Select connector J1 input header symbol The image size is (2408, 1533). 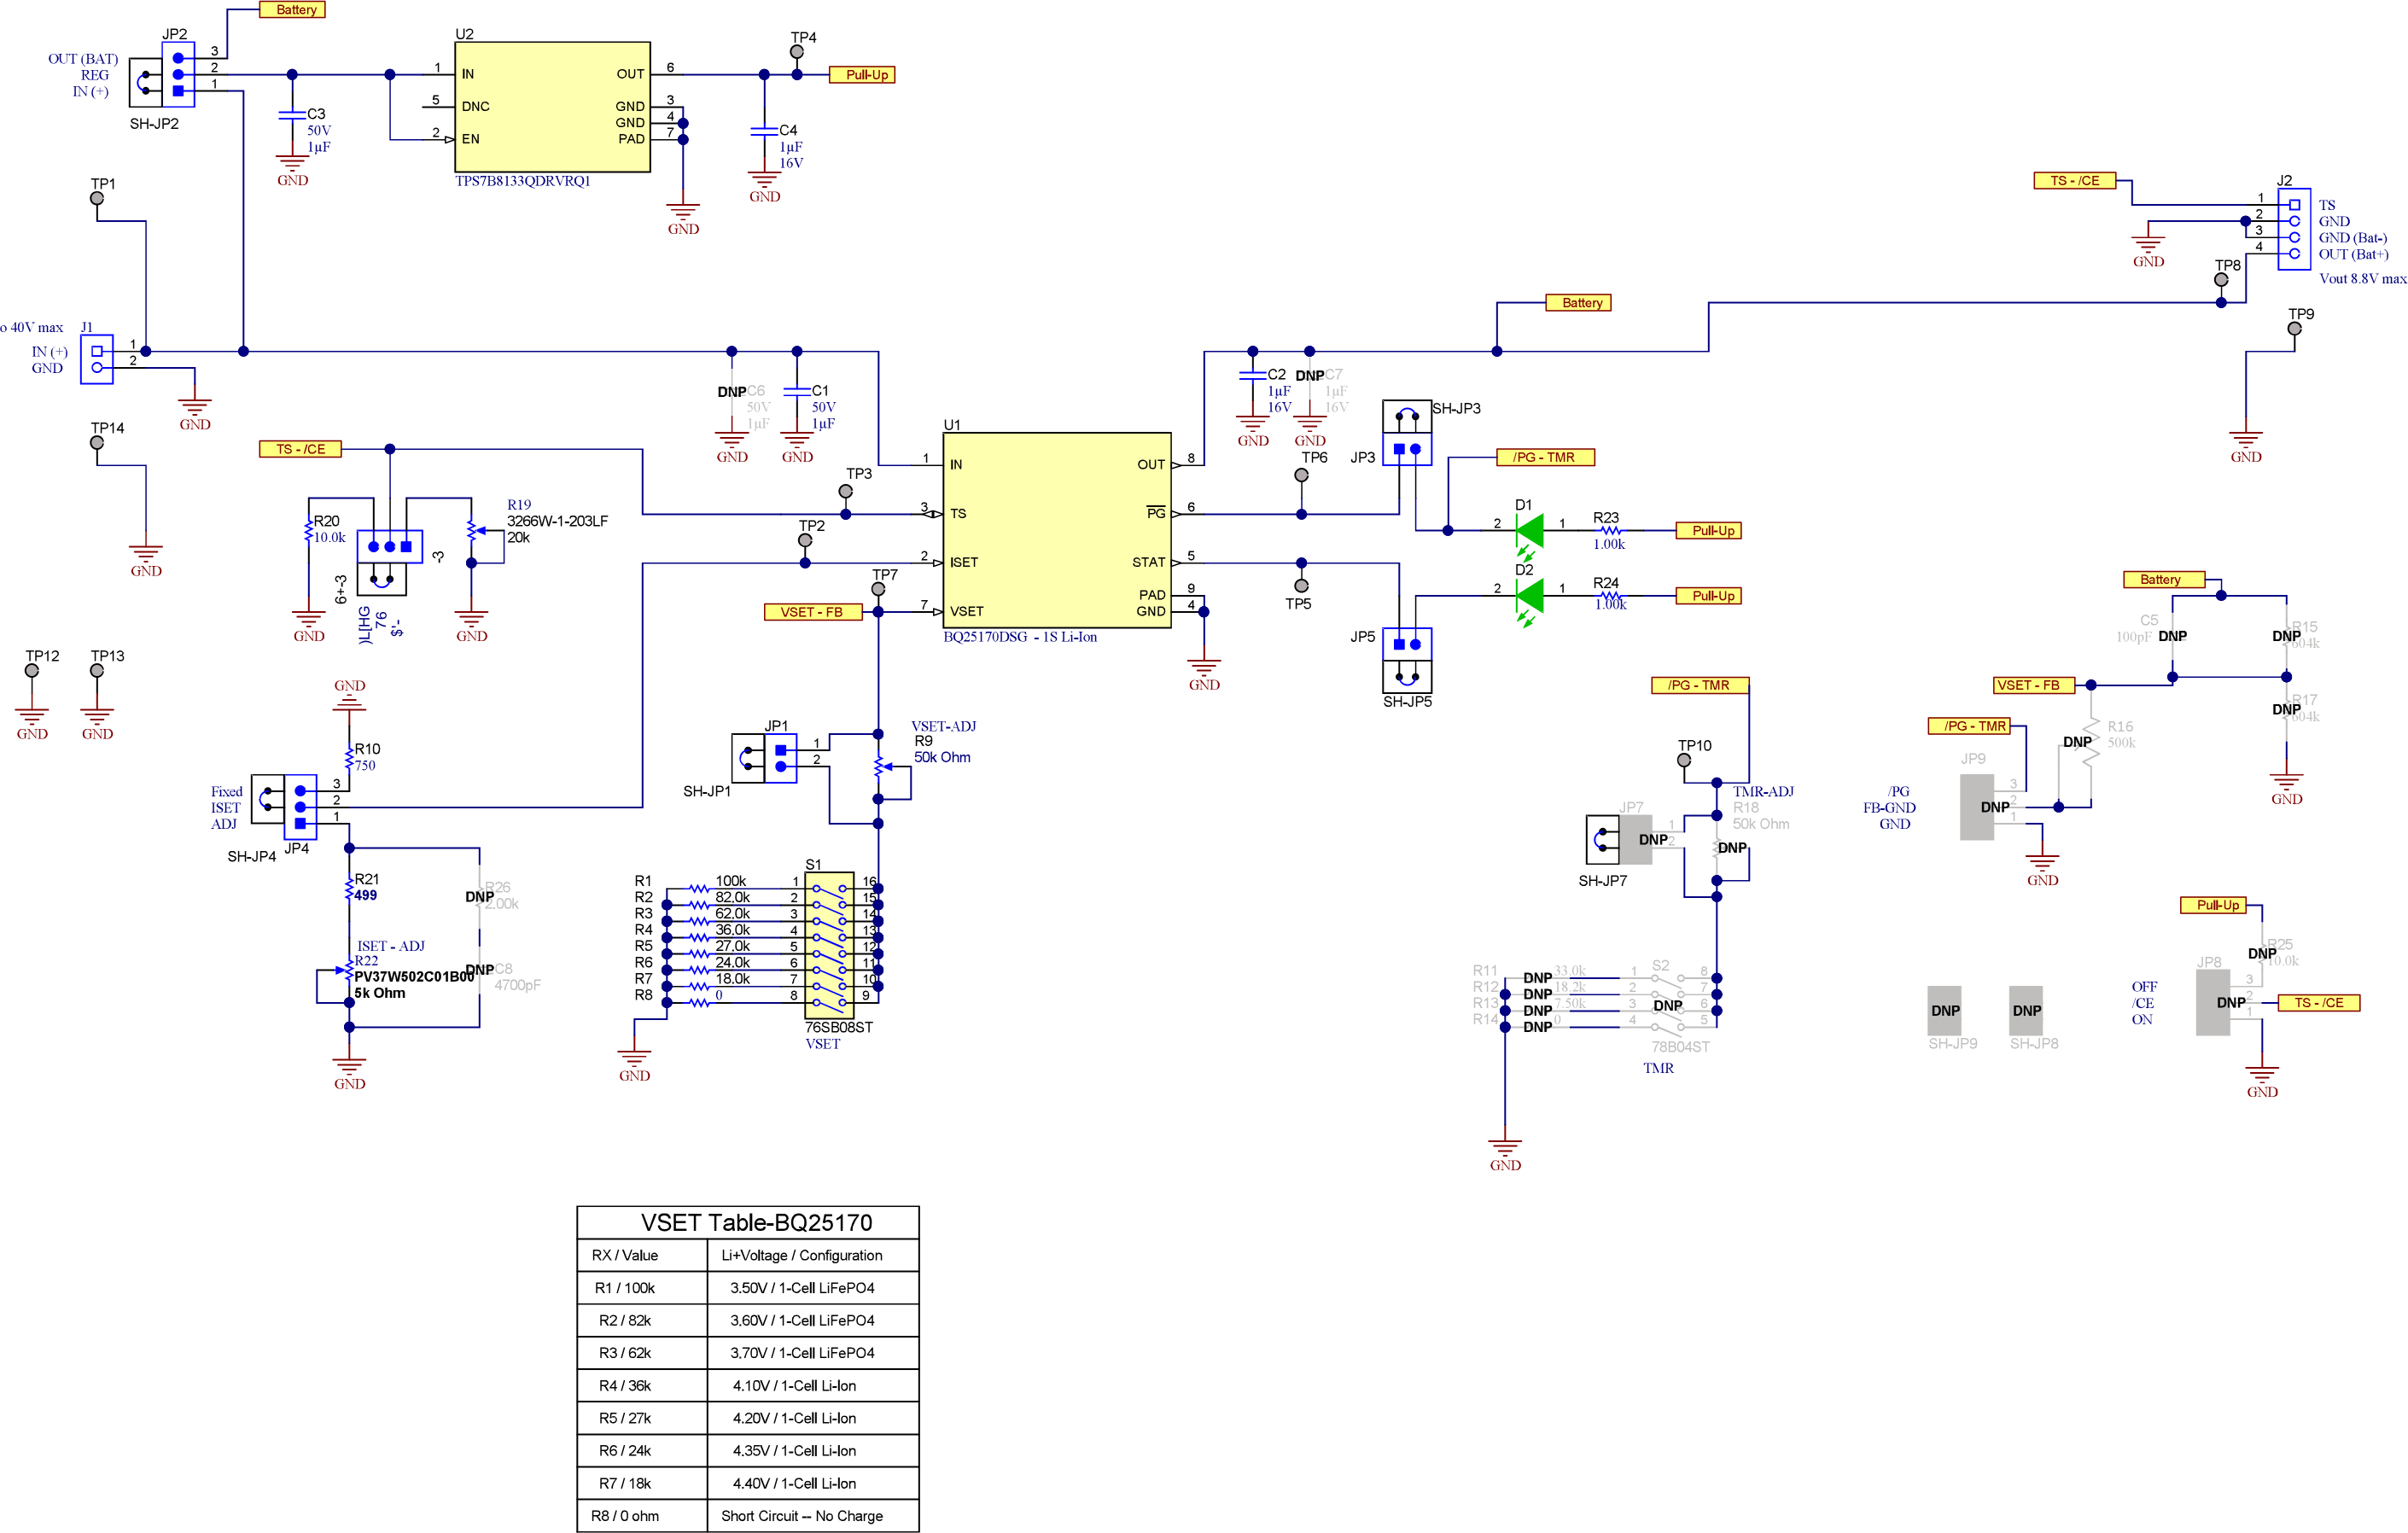[97, 360]
